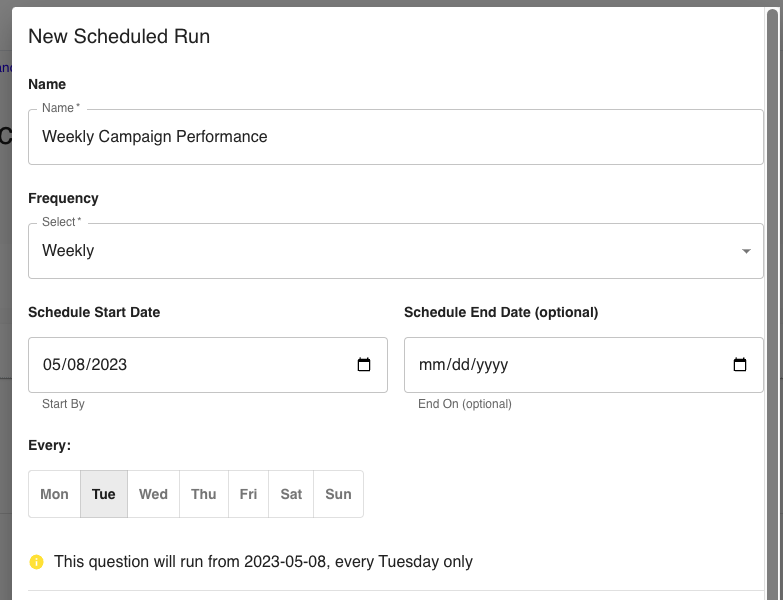
Task: Open the Weekly frequency select box
Action: tap(380, 251)
